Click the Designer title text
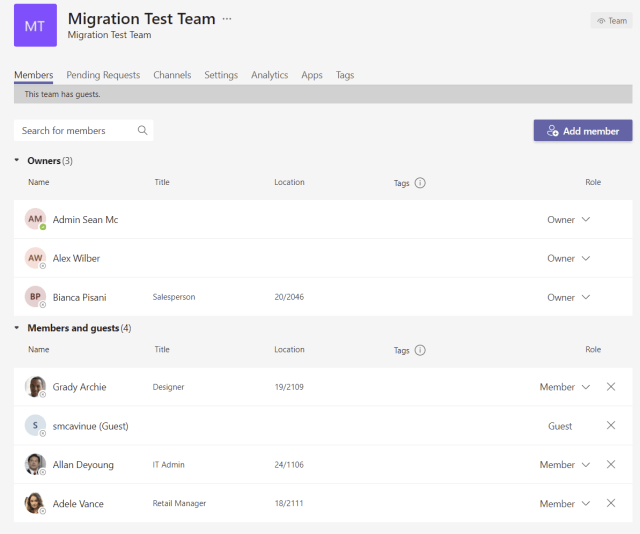The height and width of the screenshot is (534, 640). coord(168,387)
